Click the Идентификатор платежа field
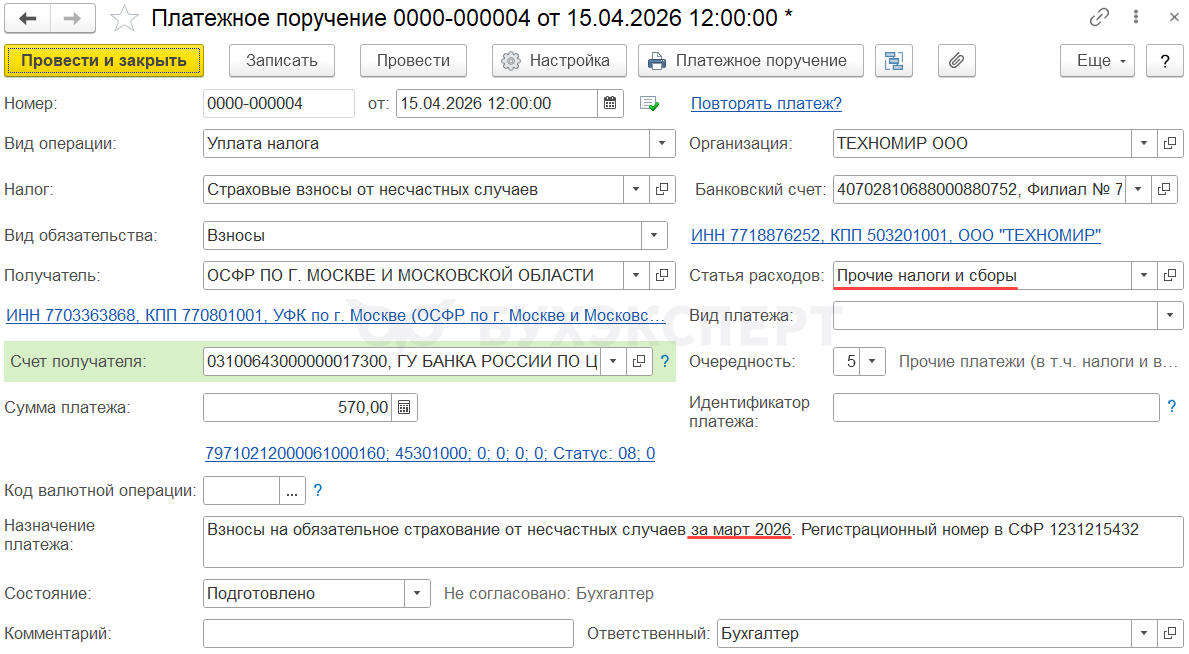Screen dimensions: 1189x654 996,407
